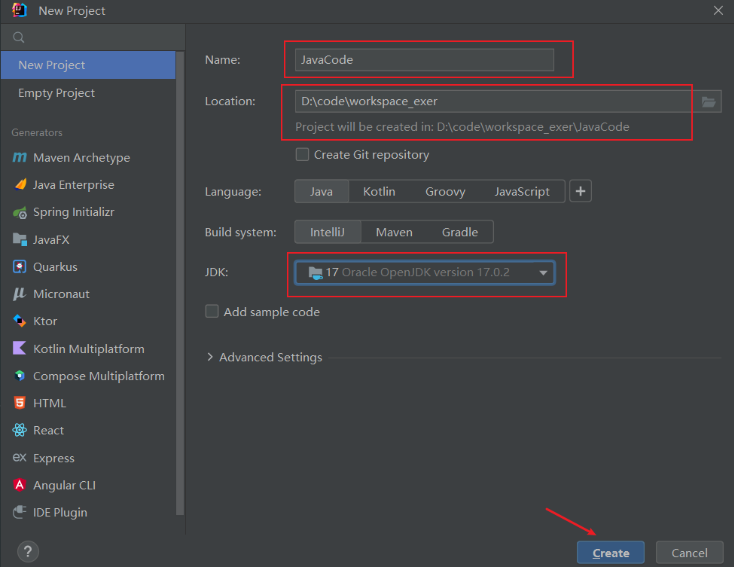Toggle Add sample code checkbox

(x=212, y=311)
